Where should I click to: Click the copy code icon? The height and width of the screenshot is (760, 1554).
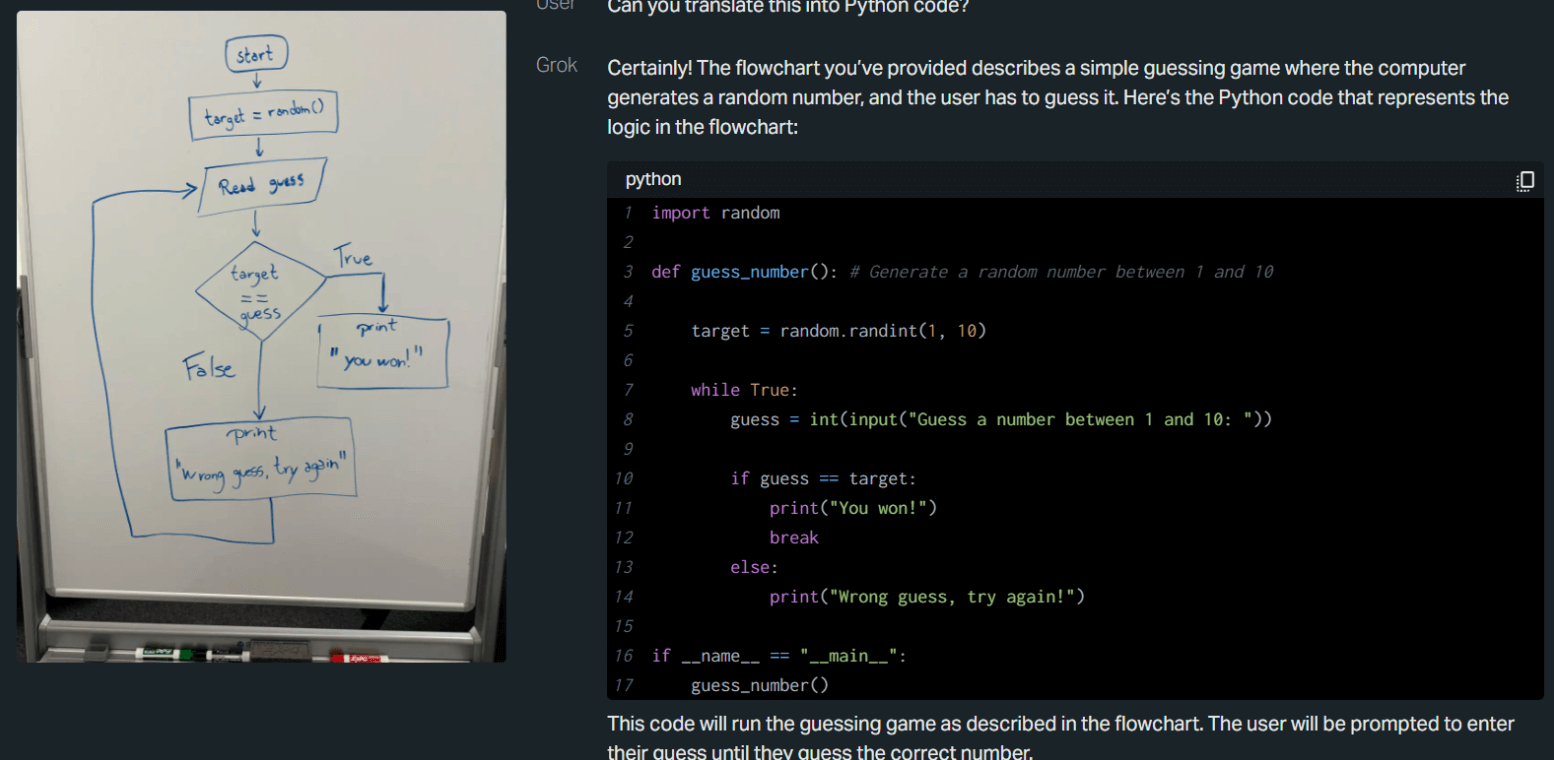tap(1524, 181)
